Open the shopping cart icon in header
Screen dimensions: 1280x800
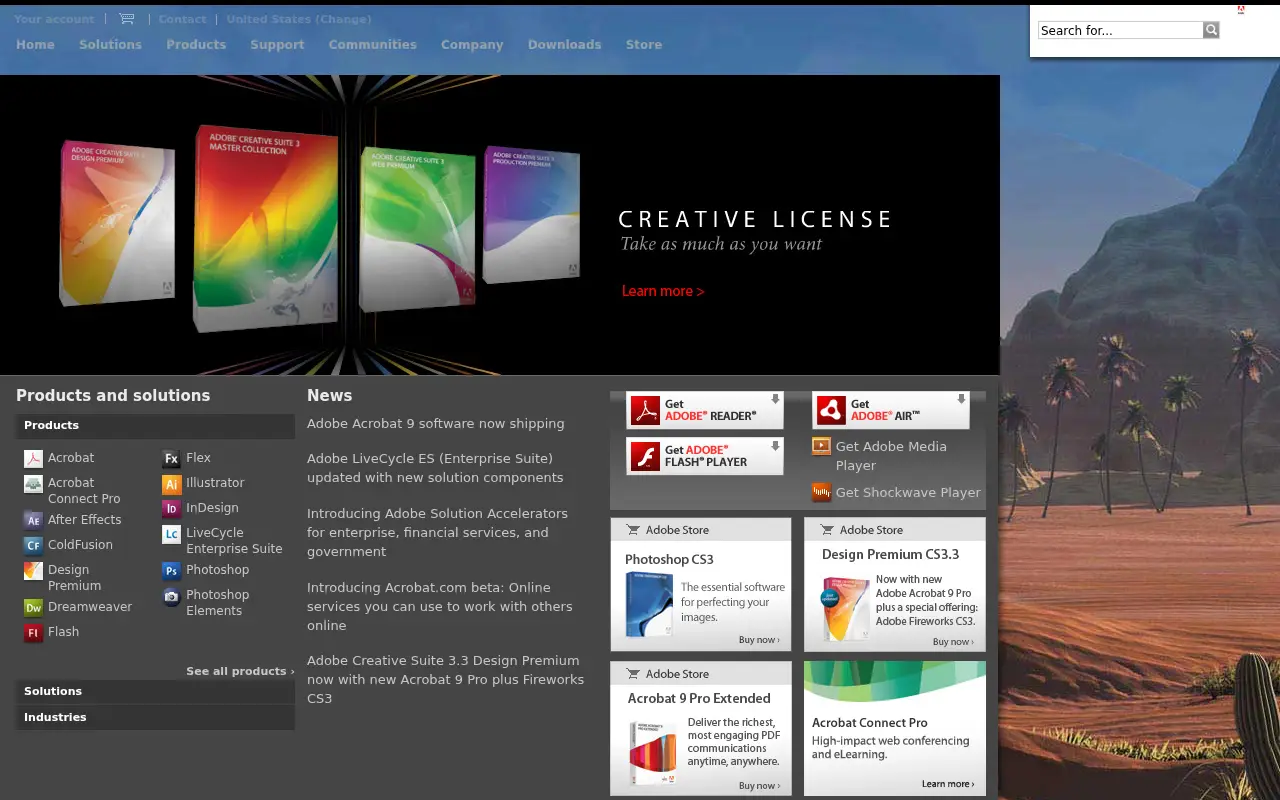(x=126, y=18)
